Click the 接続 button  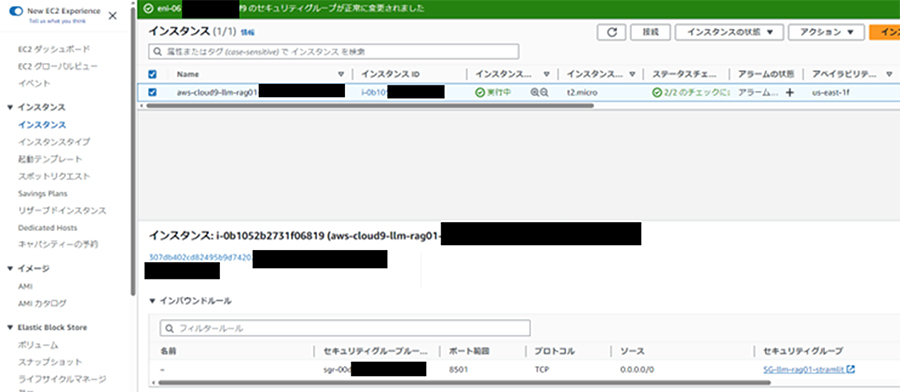pyautogui.click(x=650, y=32)
